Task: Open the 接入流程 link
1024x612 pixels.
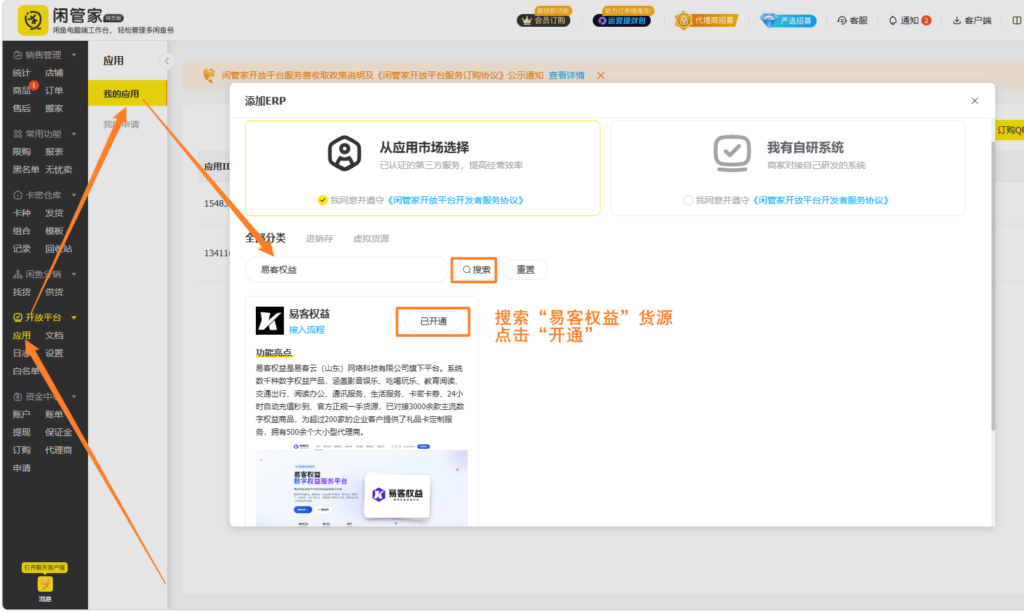Action: coord(306,330)
